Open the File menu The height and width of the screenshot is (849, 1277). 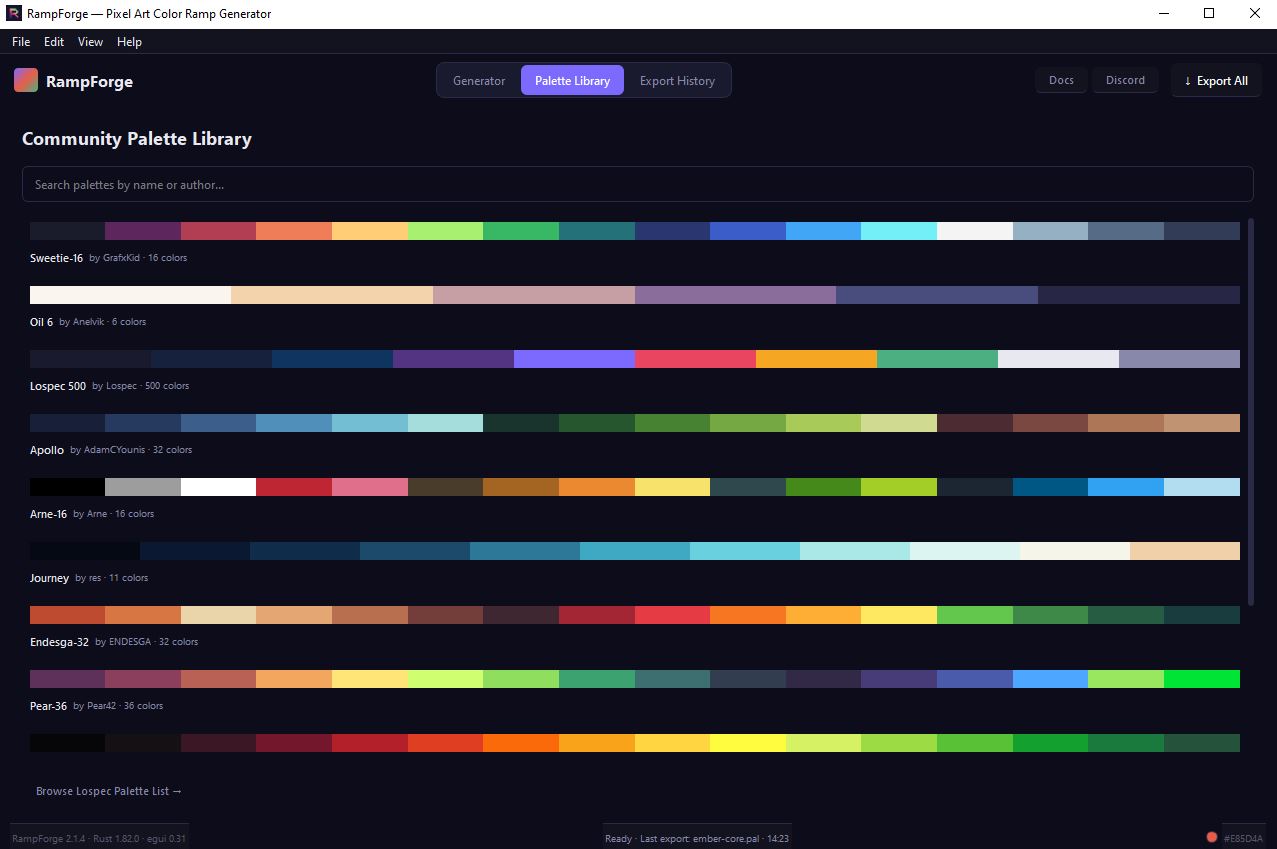(x=21, y=42)
